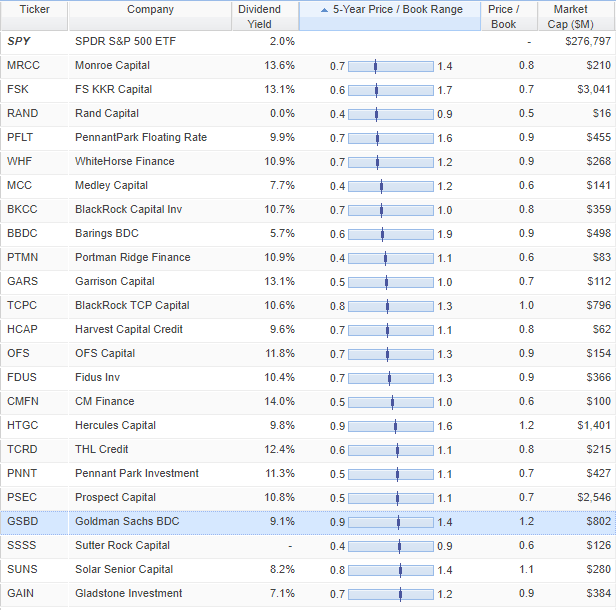Viewport: 616px width, 610px height.
Task: Click the PennantPark Floating Rate company name
Action: tap(141, 137)
